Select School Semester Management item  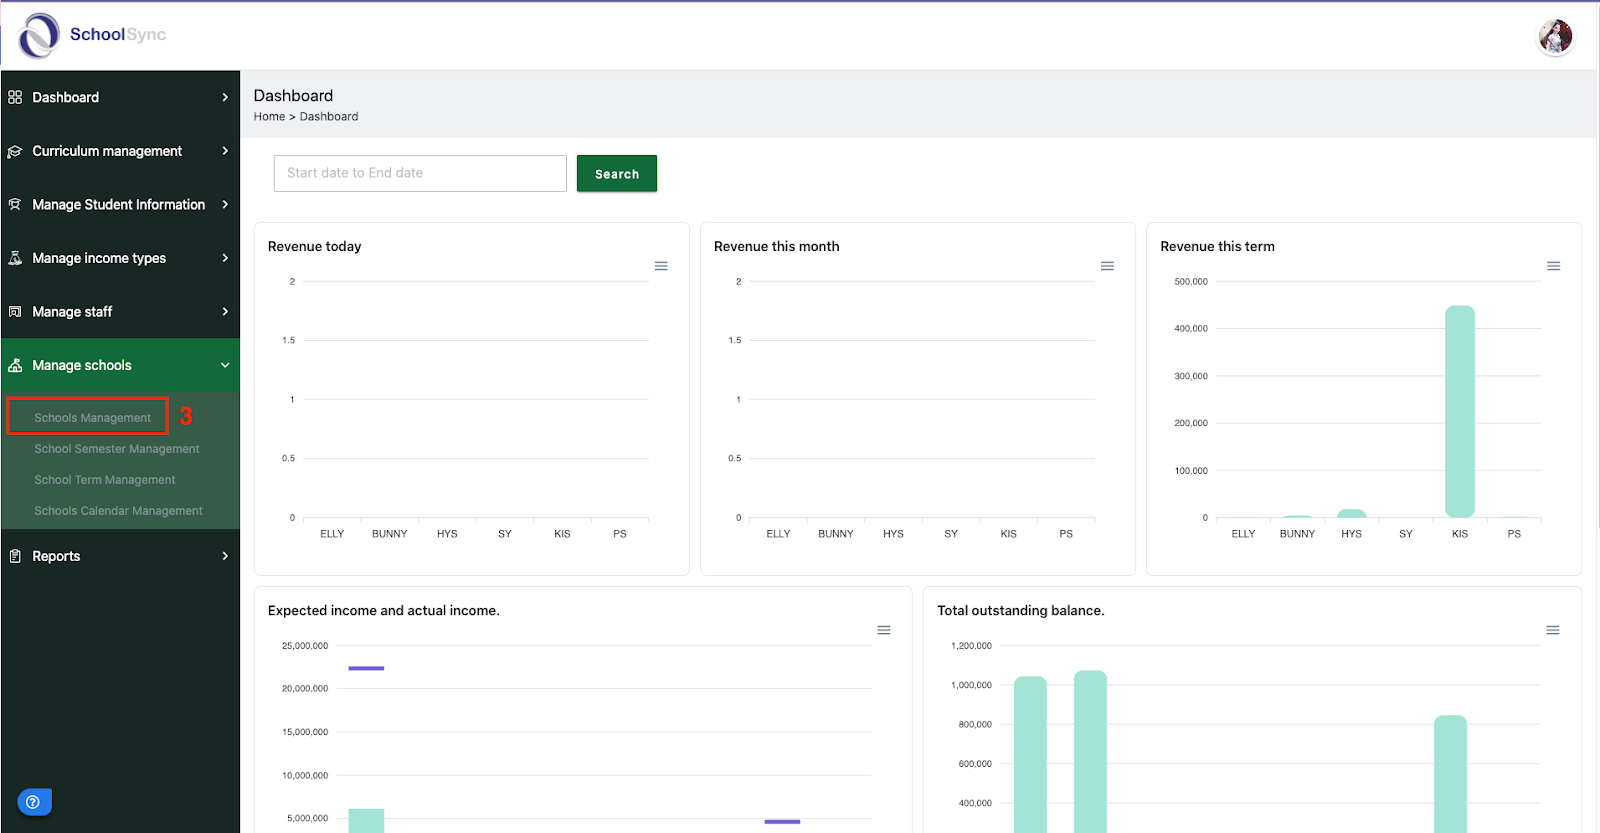click(117, 449)
